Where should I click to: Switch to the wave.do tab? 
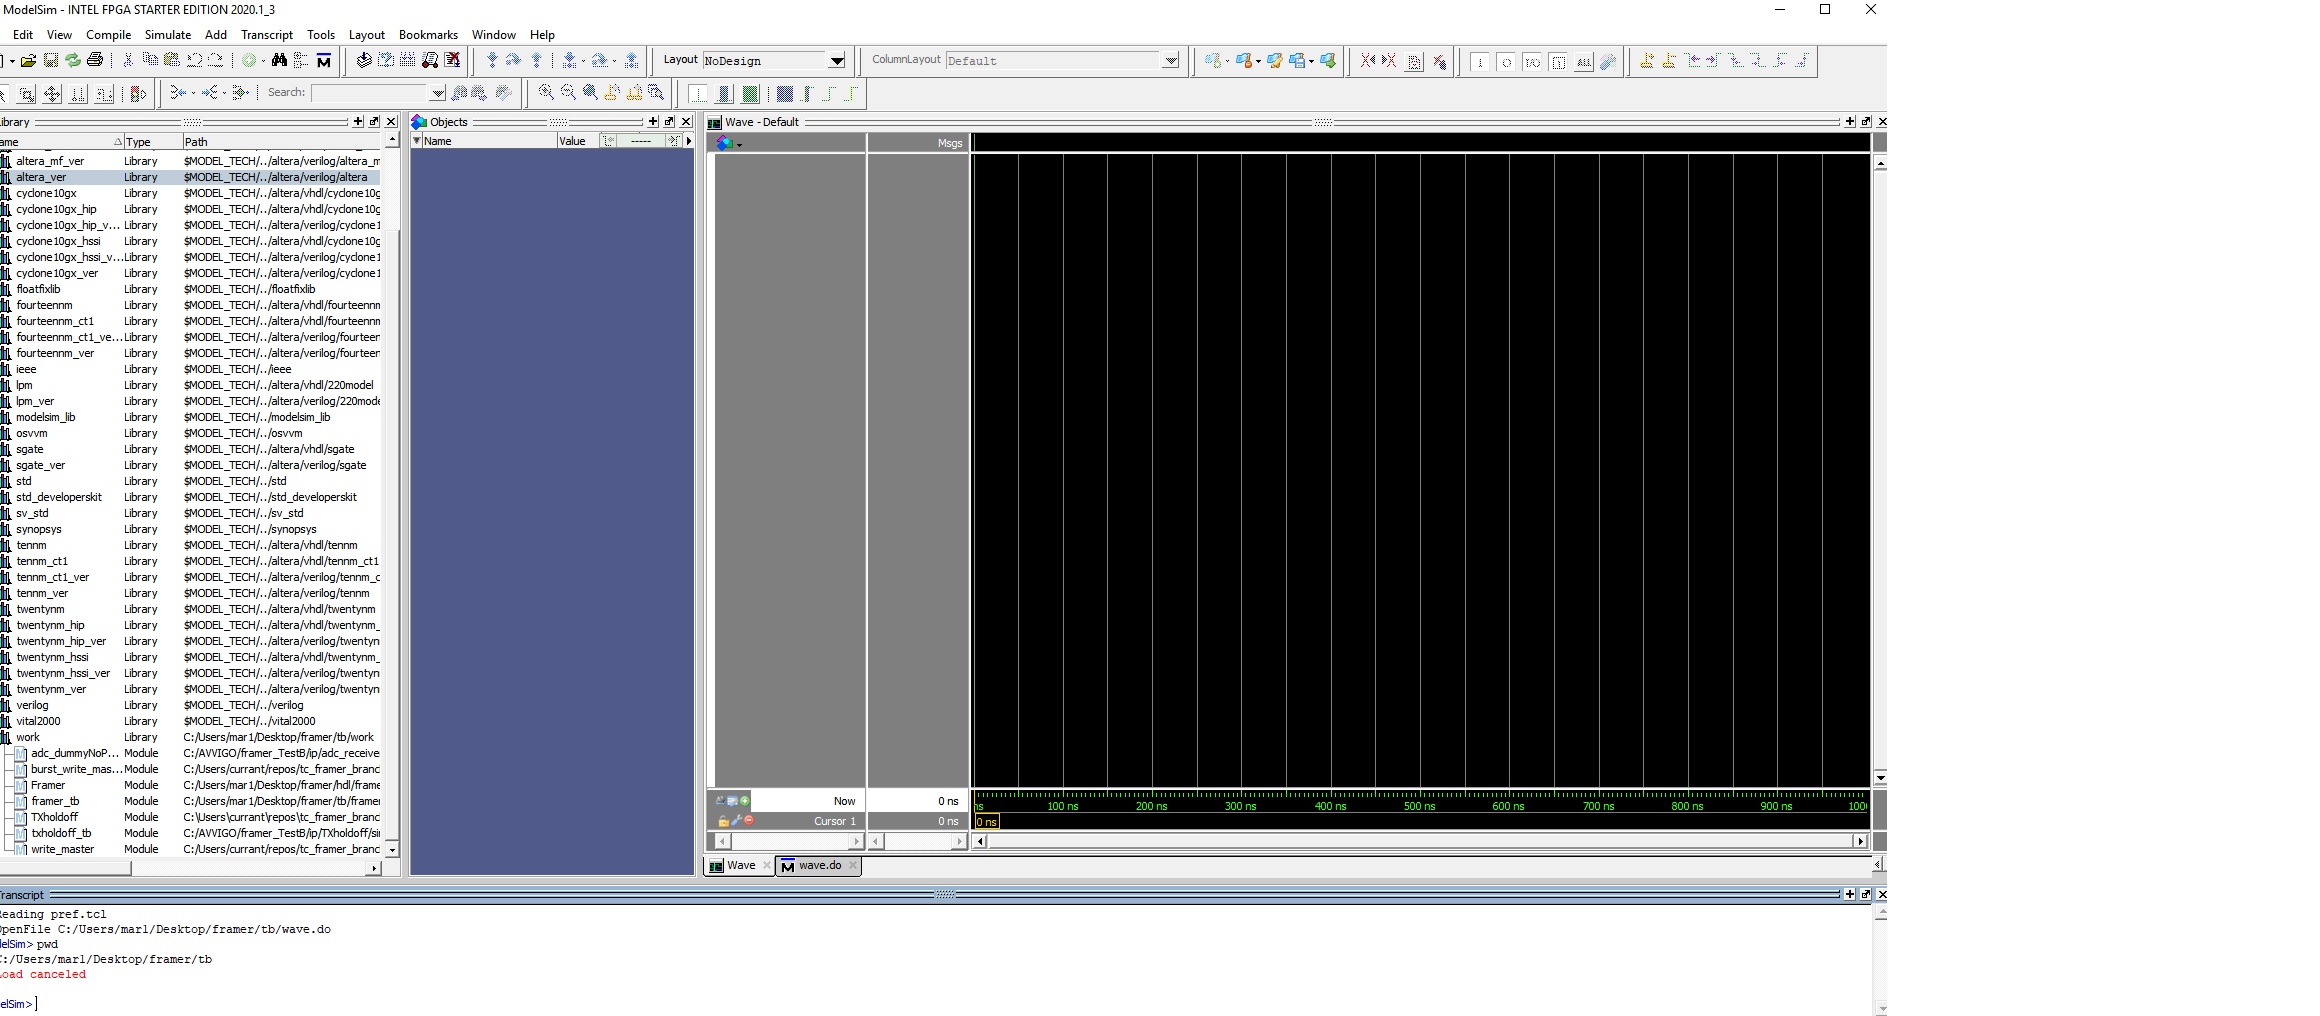click(819, 866)
